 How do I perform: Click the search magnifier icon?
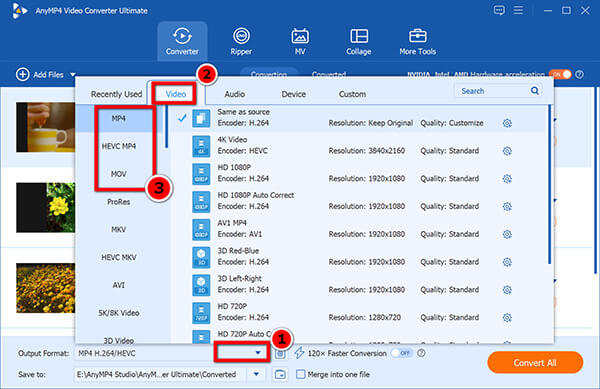coord(535,91)
